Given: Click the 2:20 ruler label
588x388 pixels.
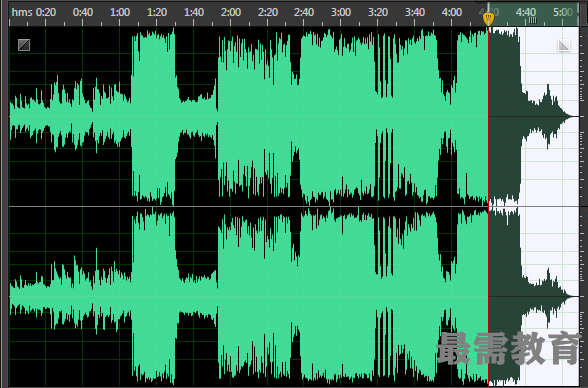Looking at the screenshot, I should click(268, 12).
